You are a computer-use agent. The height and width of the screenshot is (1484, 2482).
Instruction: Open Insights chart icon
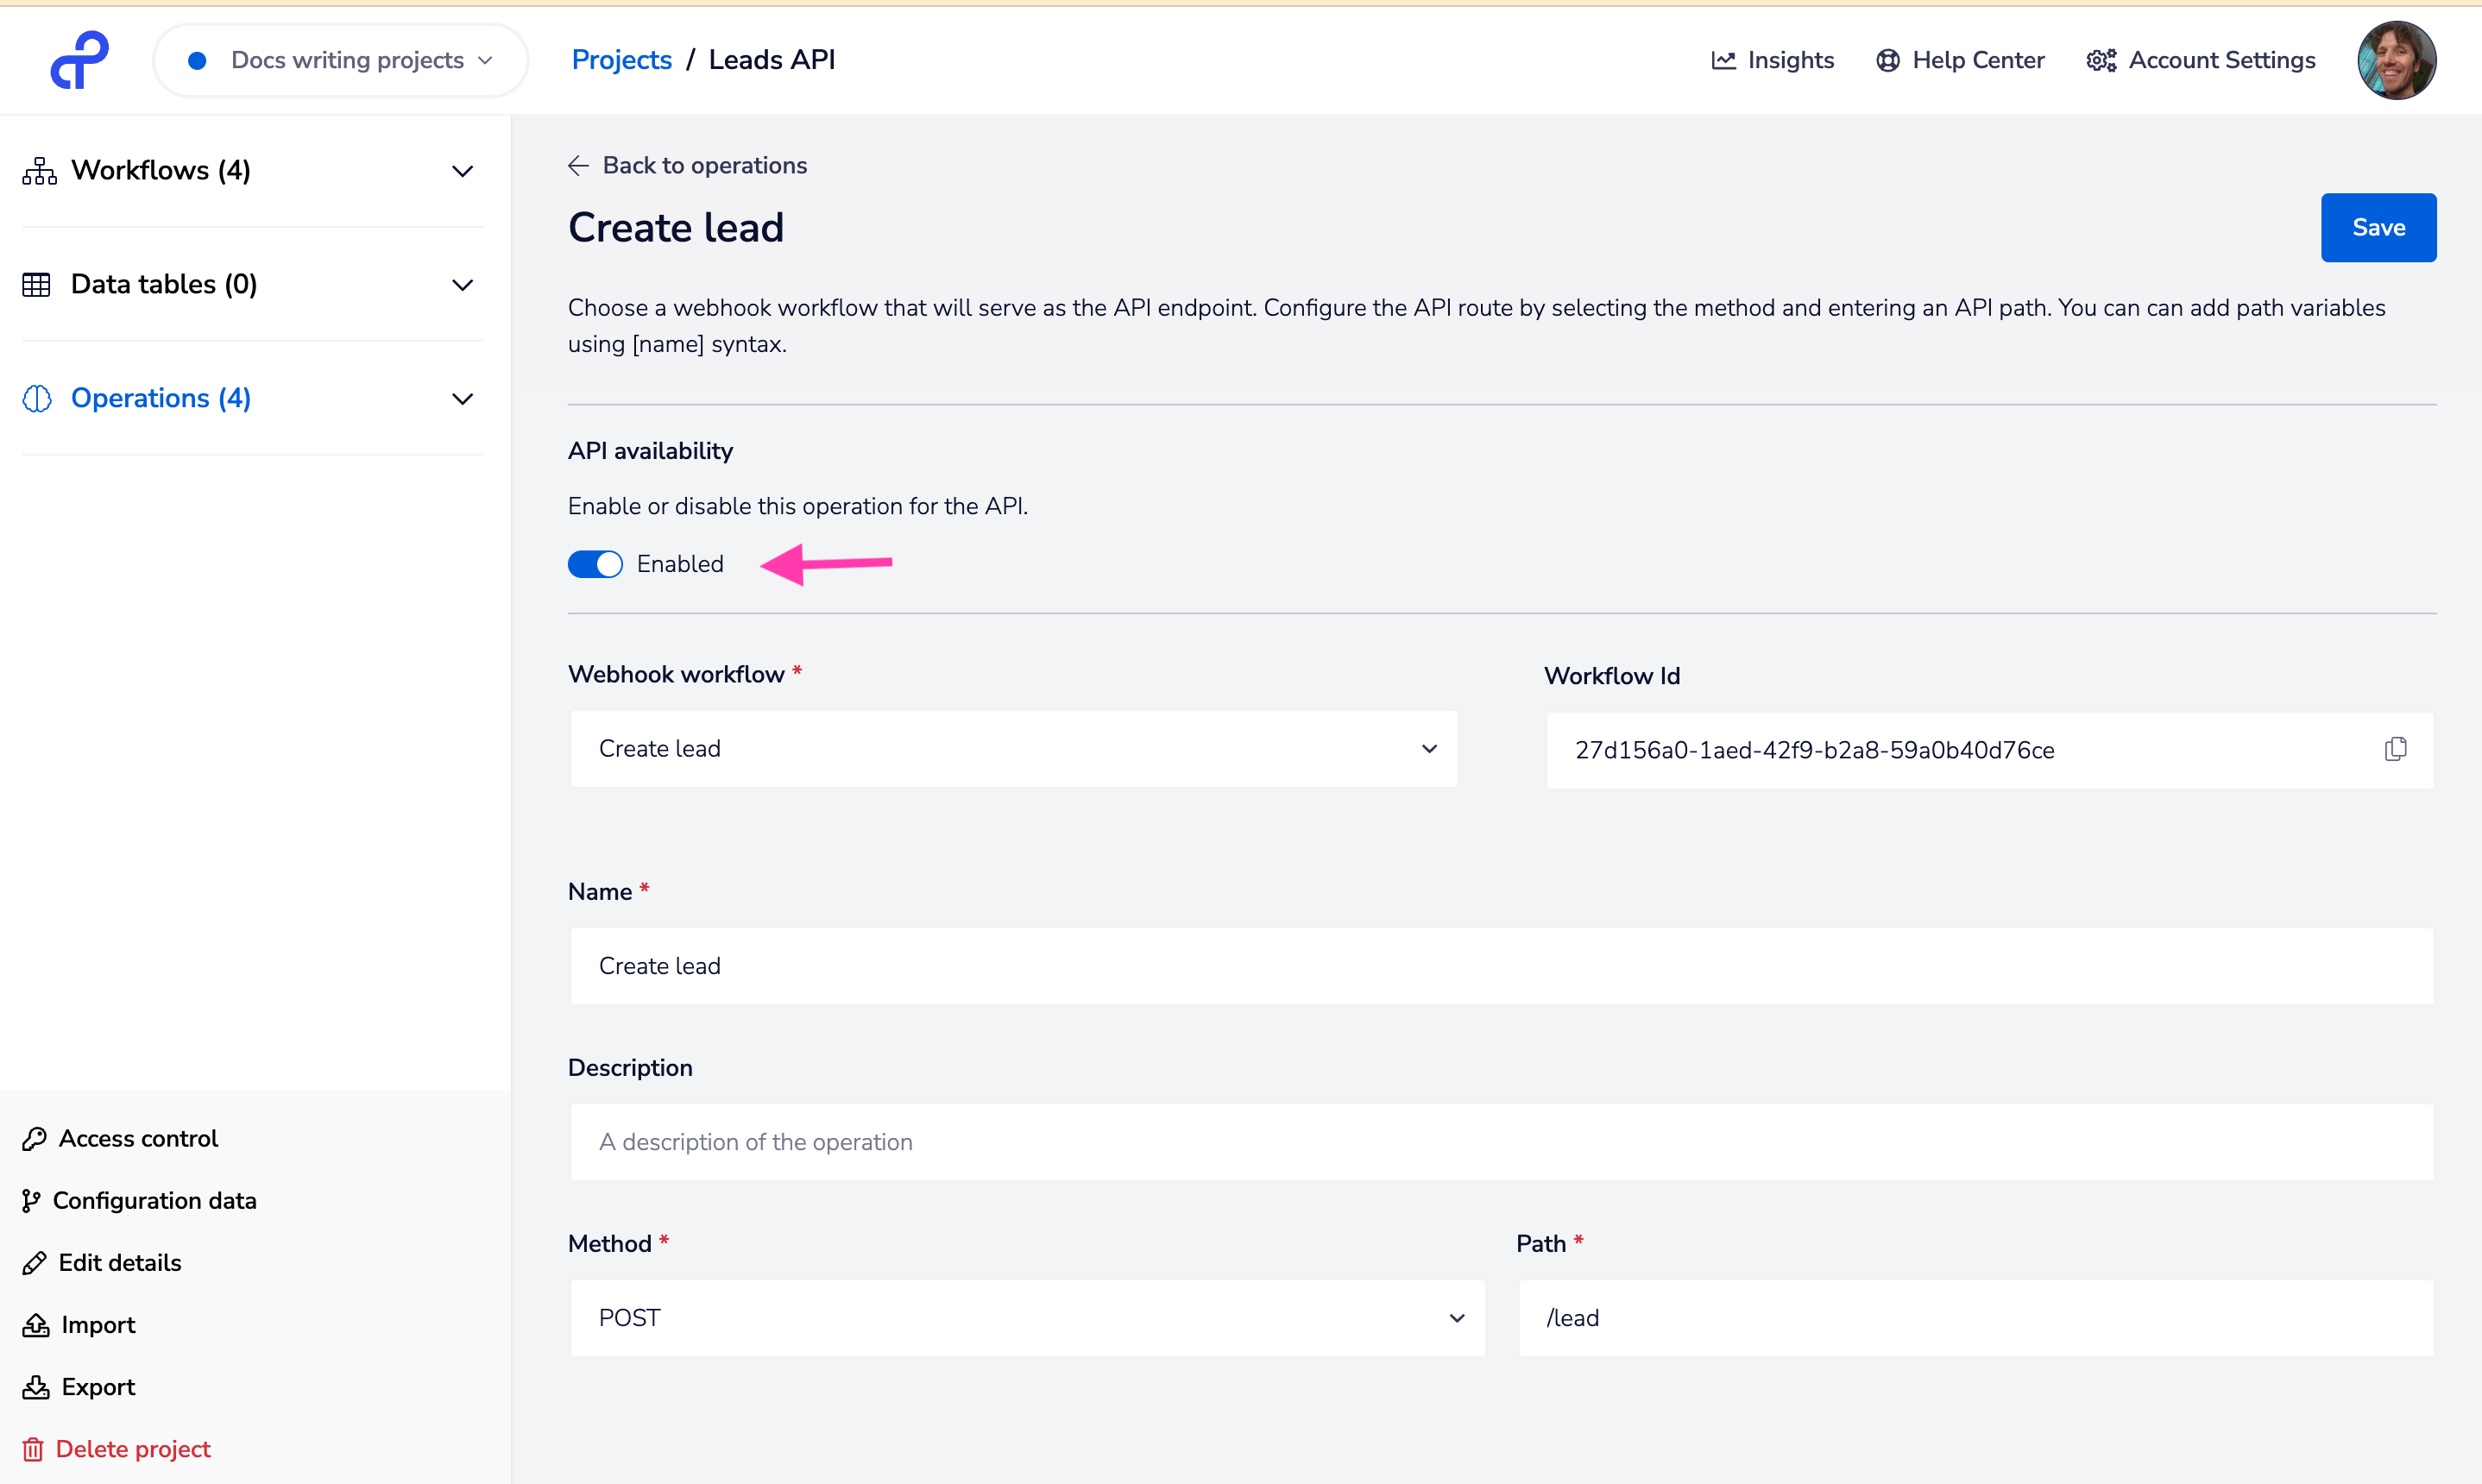point(1723,60)
